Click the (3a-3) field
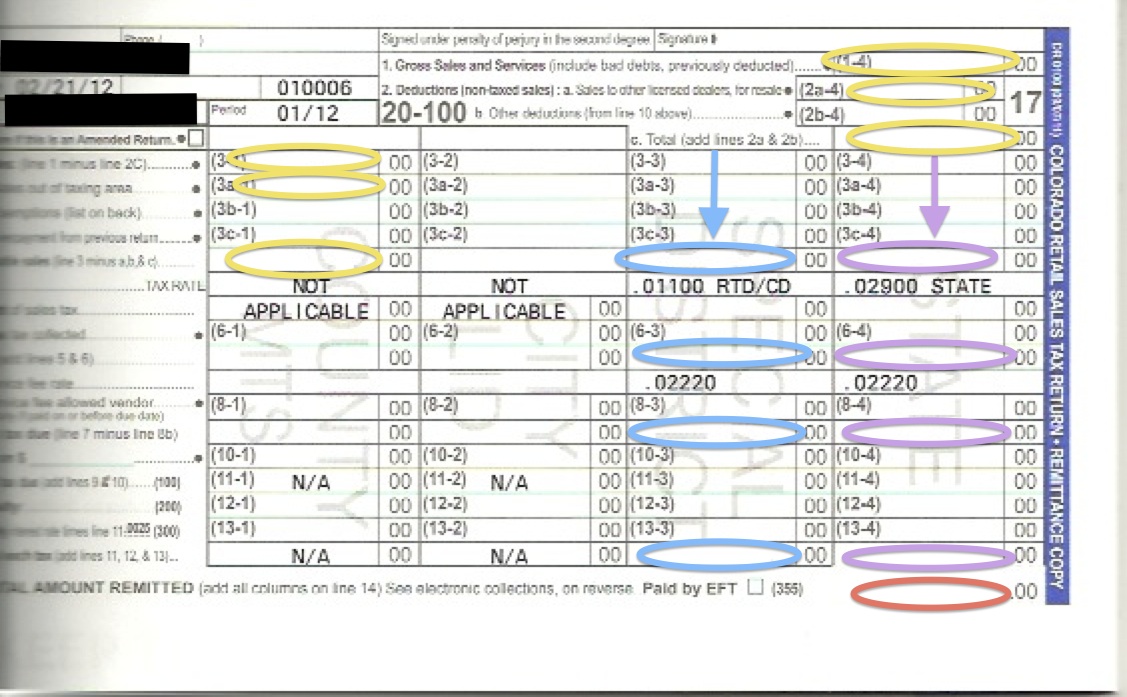 [712, 186]
